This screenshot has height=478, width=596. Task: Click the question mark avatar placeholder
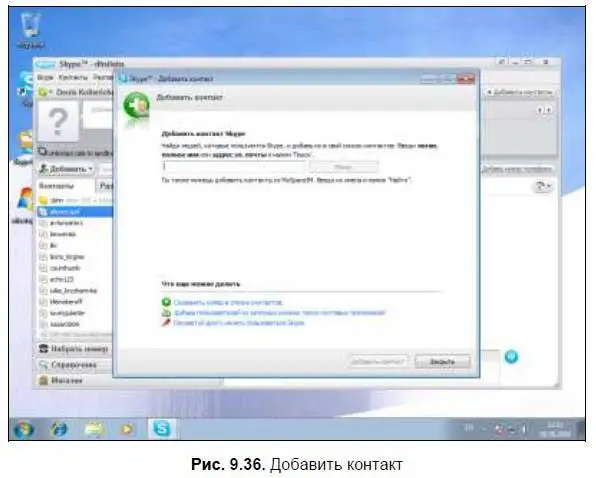tap(58, 121)
